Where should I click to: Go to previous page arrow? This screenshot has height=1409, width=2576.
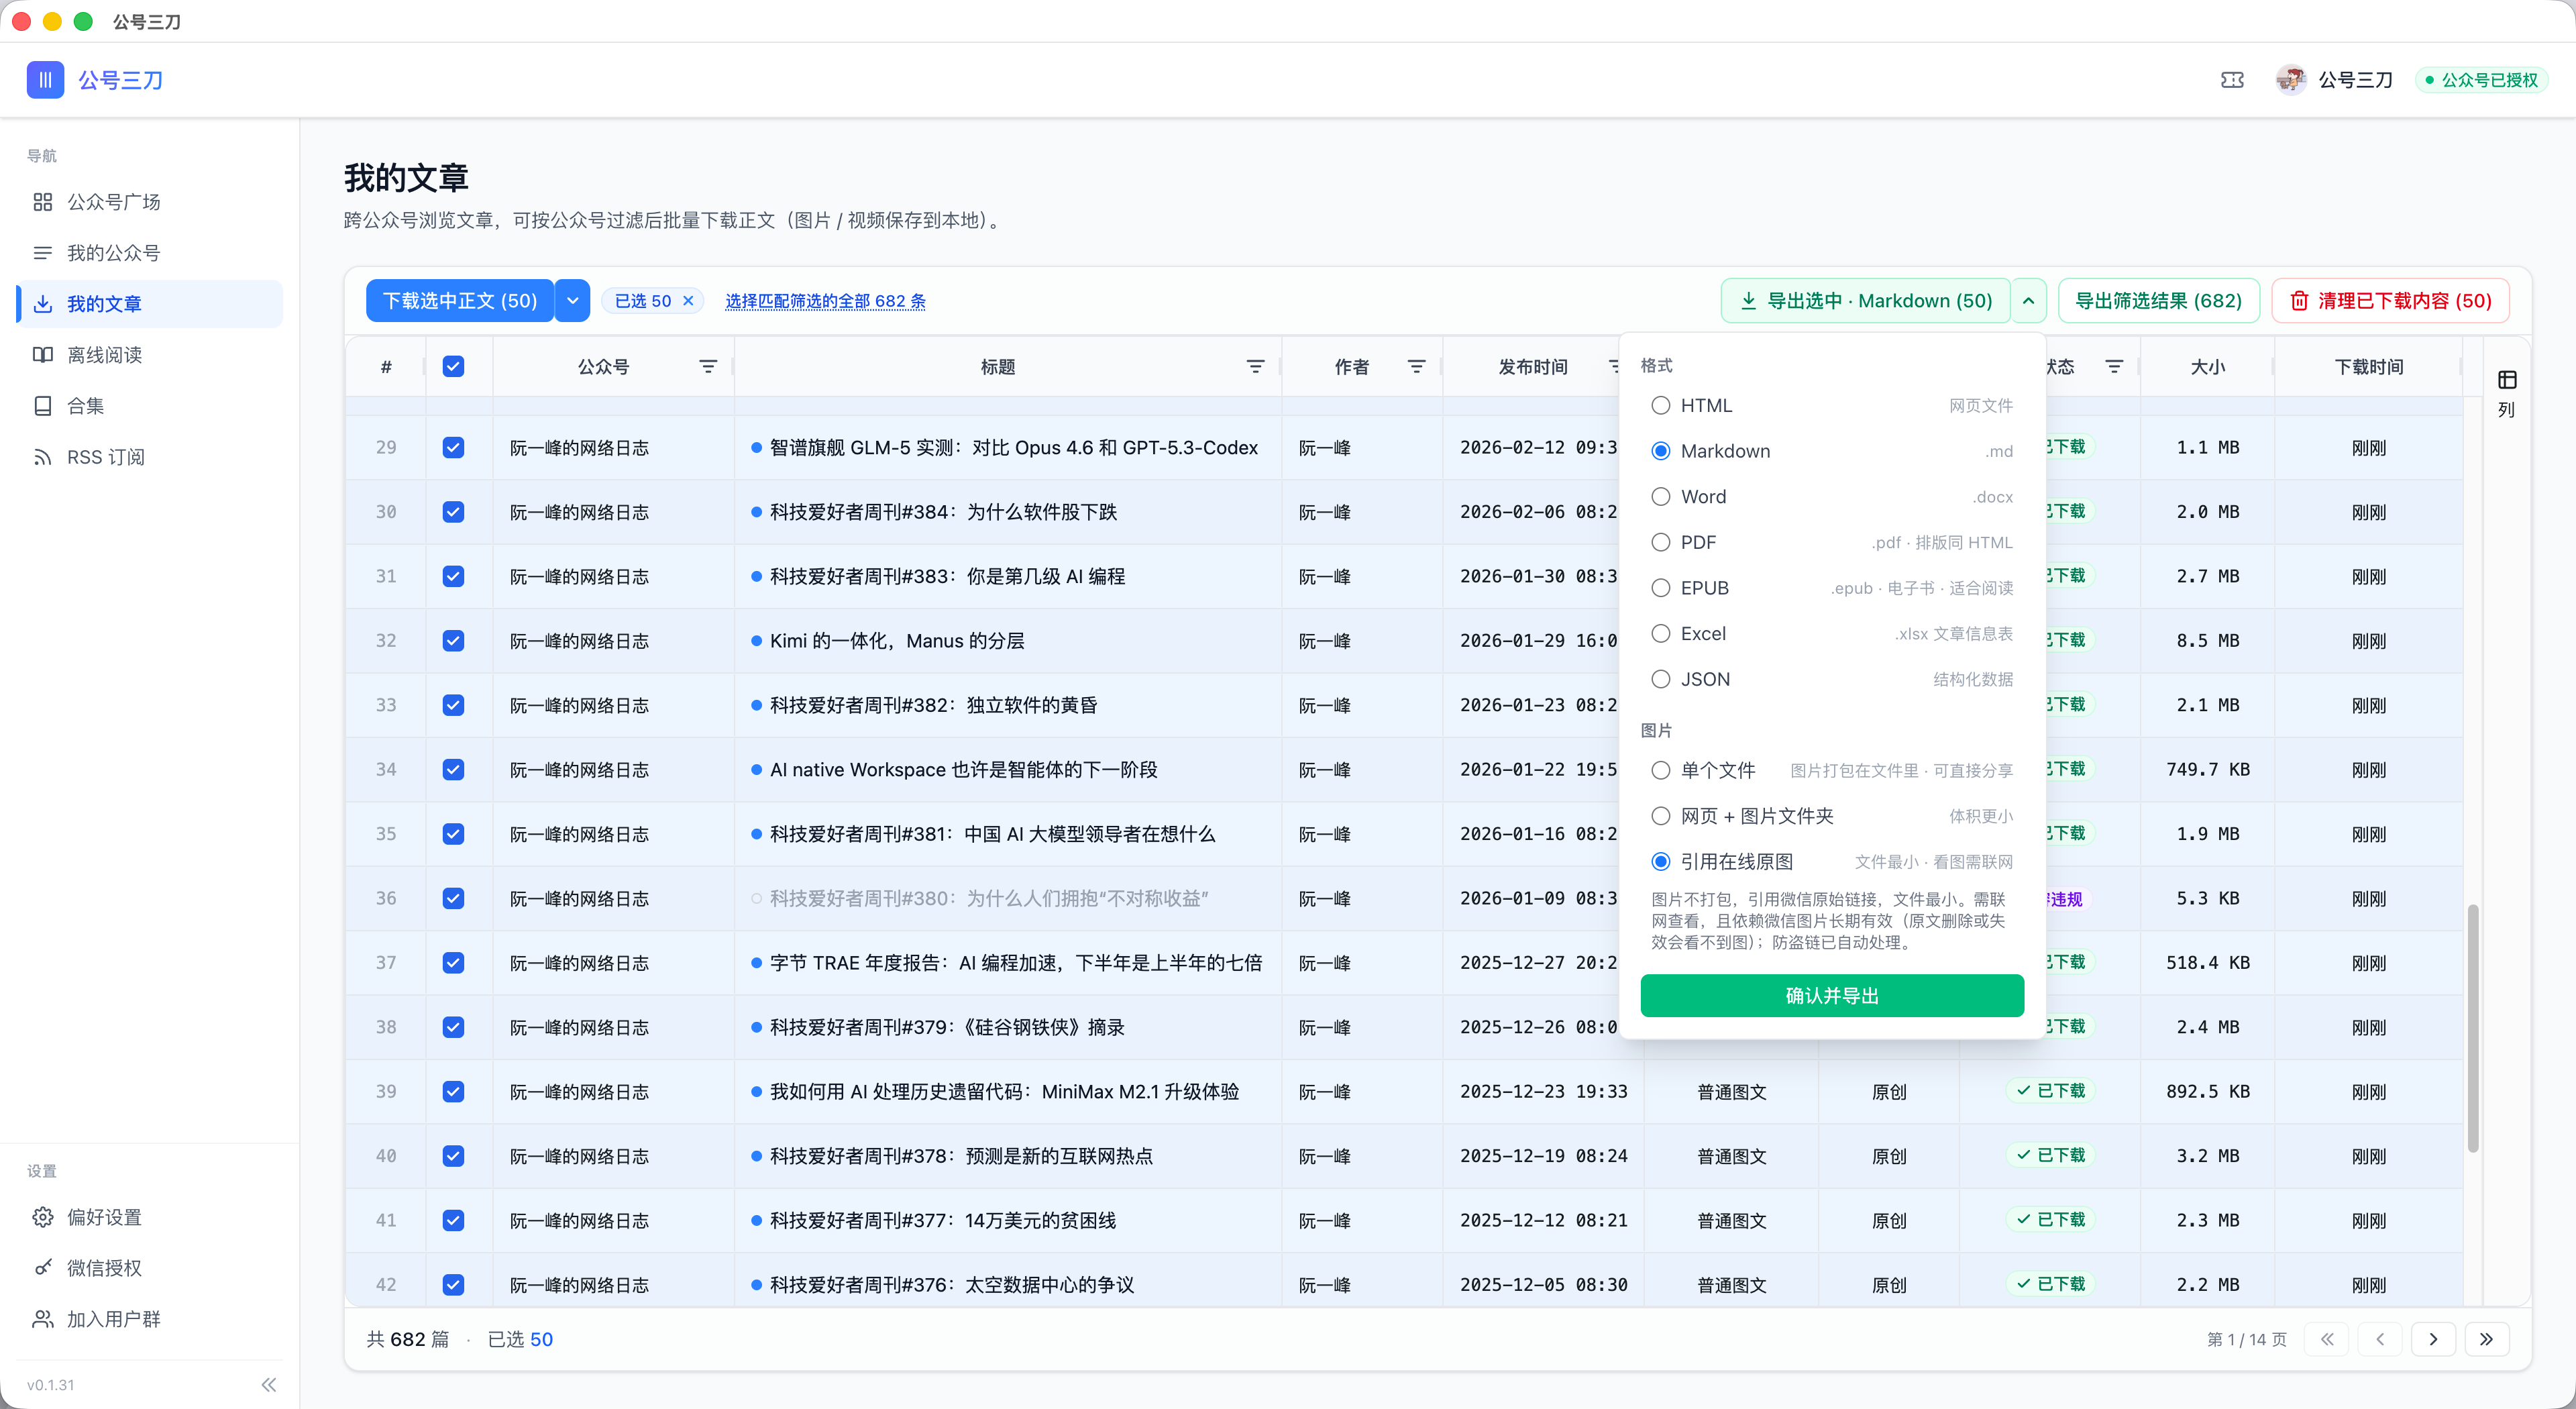pos(2380,1340)
